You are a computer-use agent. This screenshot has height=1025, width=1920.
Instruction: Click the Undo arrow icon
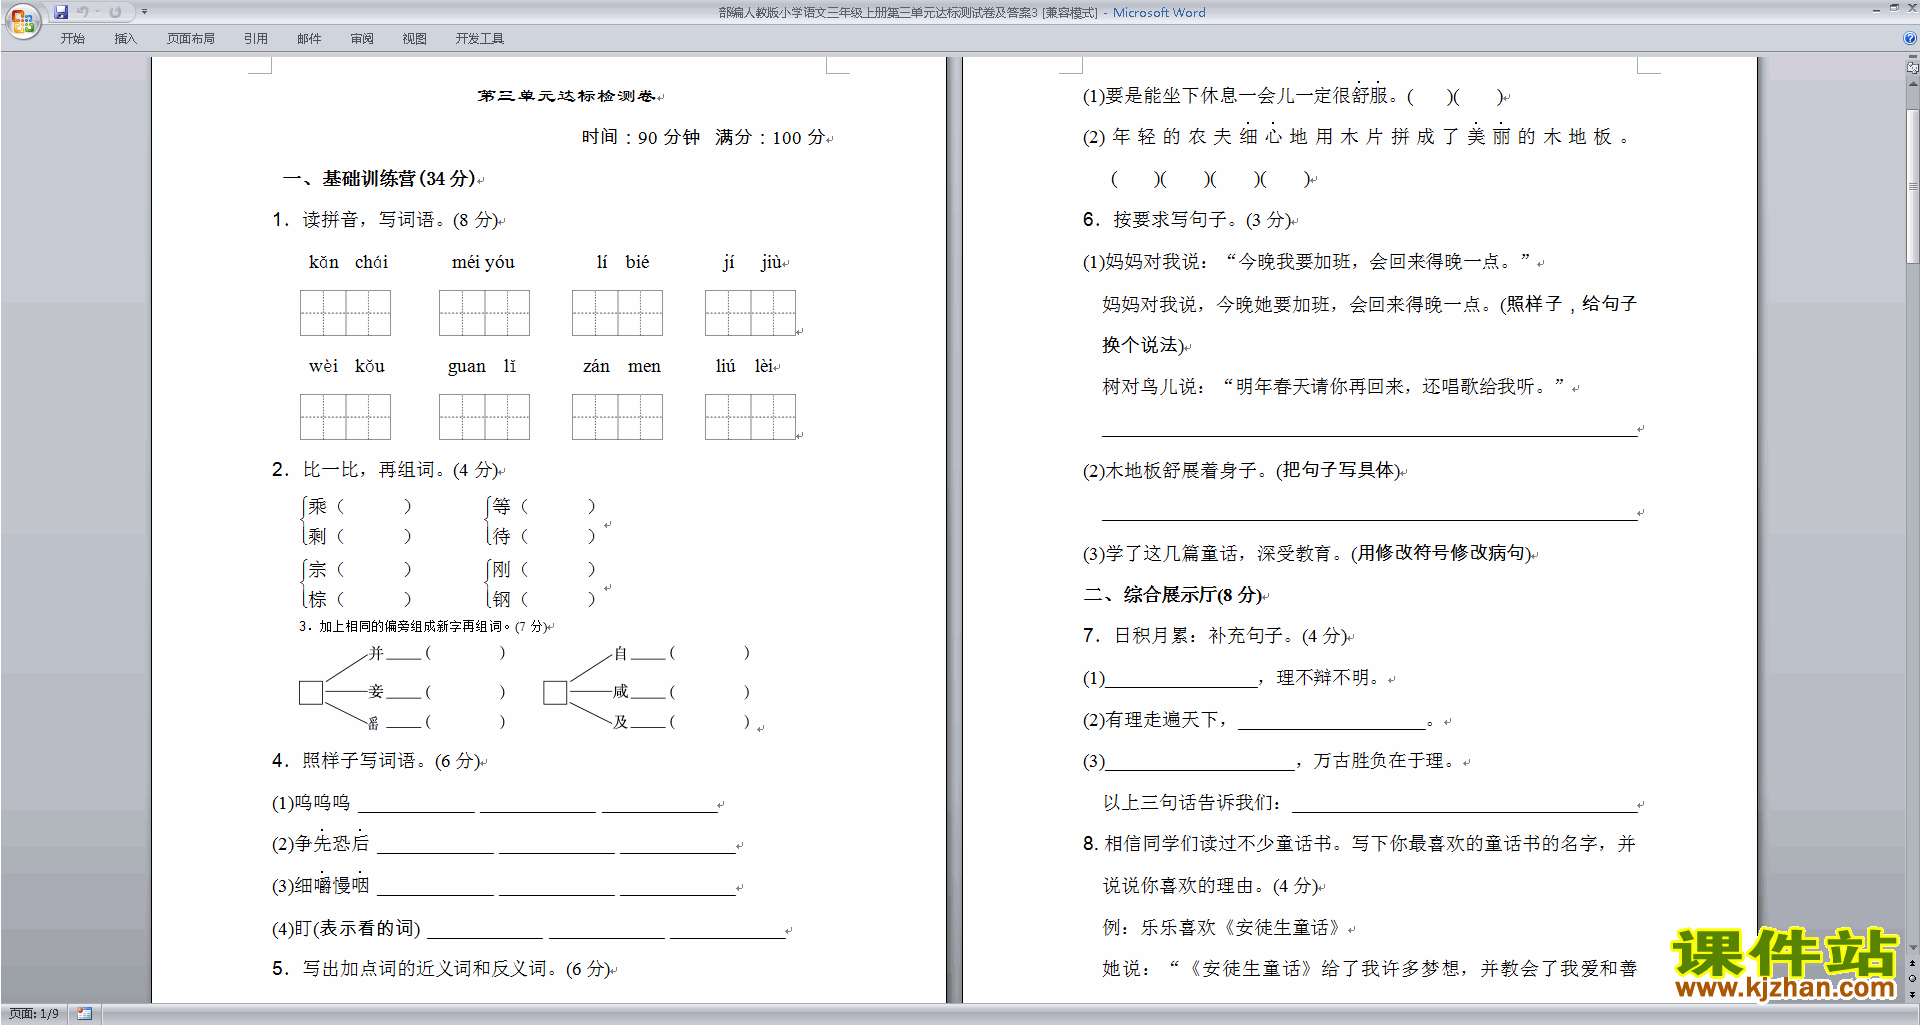click(83, 12)
